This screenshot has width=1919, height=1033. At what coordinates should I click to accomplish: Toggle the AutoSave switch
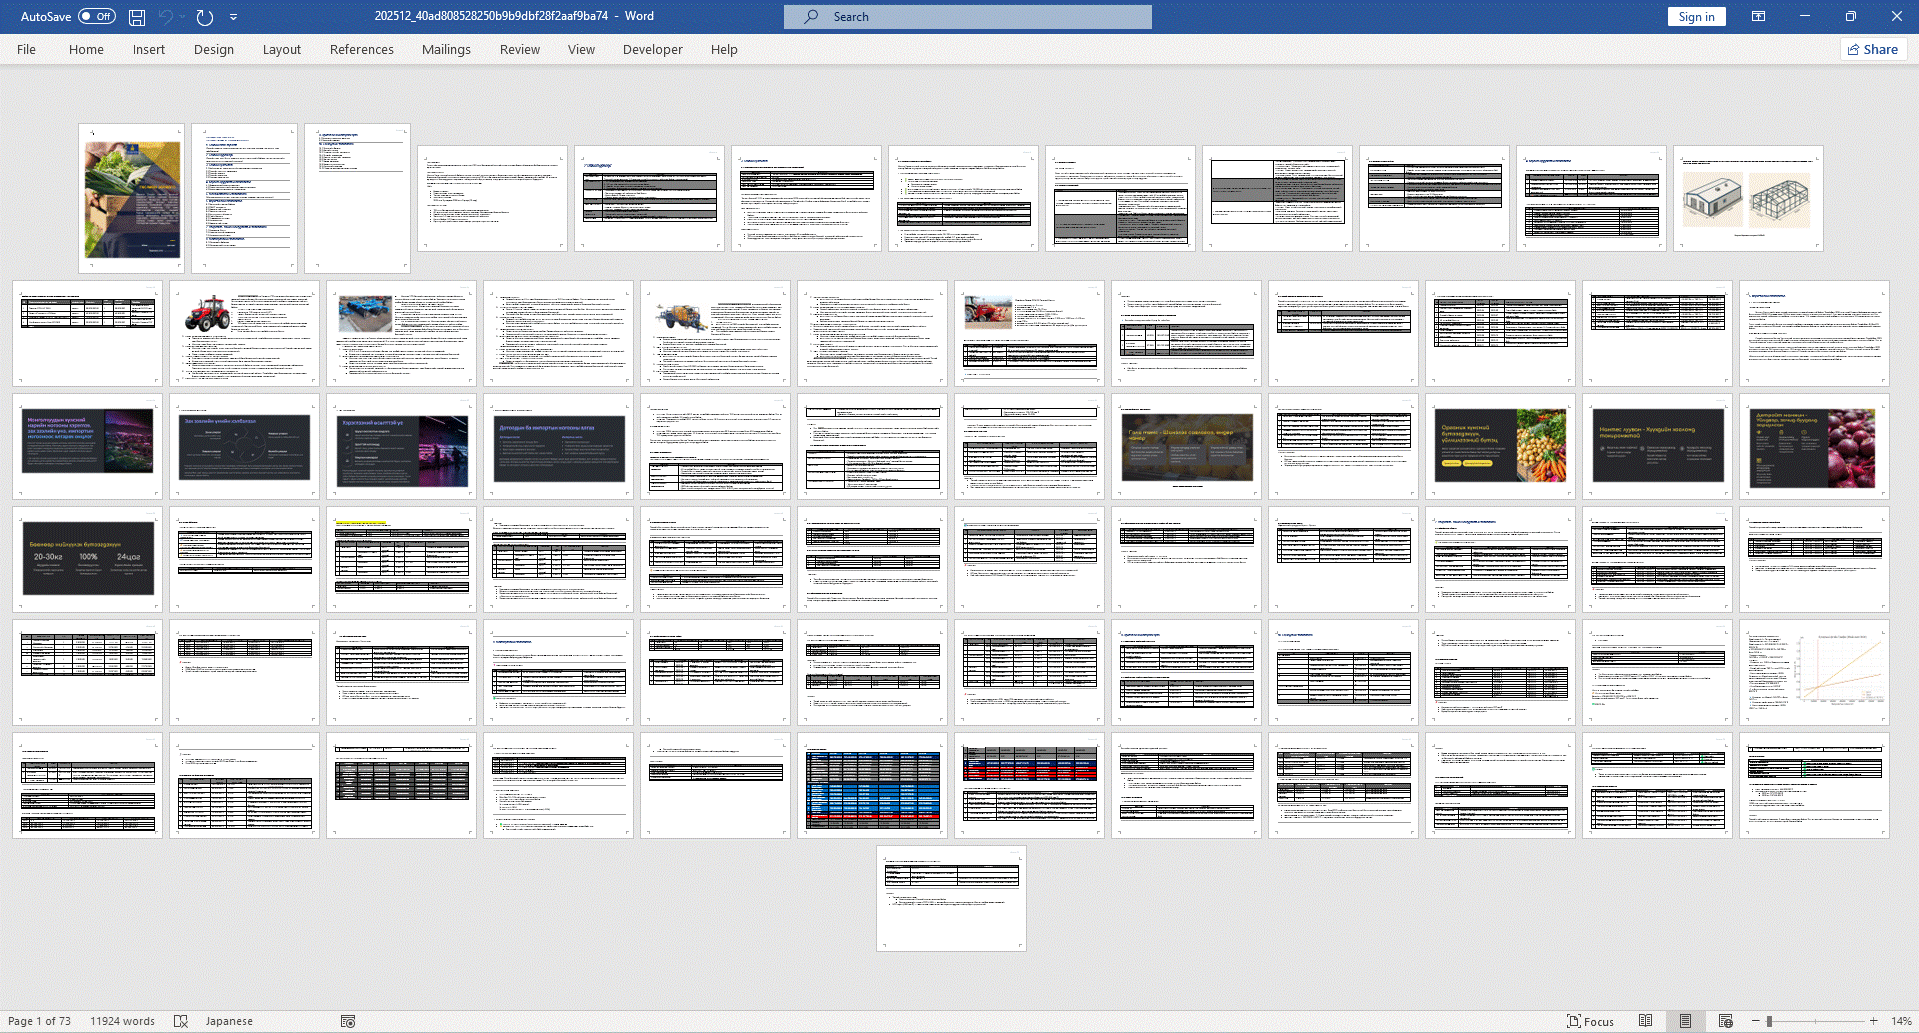point(96,17)
